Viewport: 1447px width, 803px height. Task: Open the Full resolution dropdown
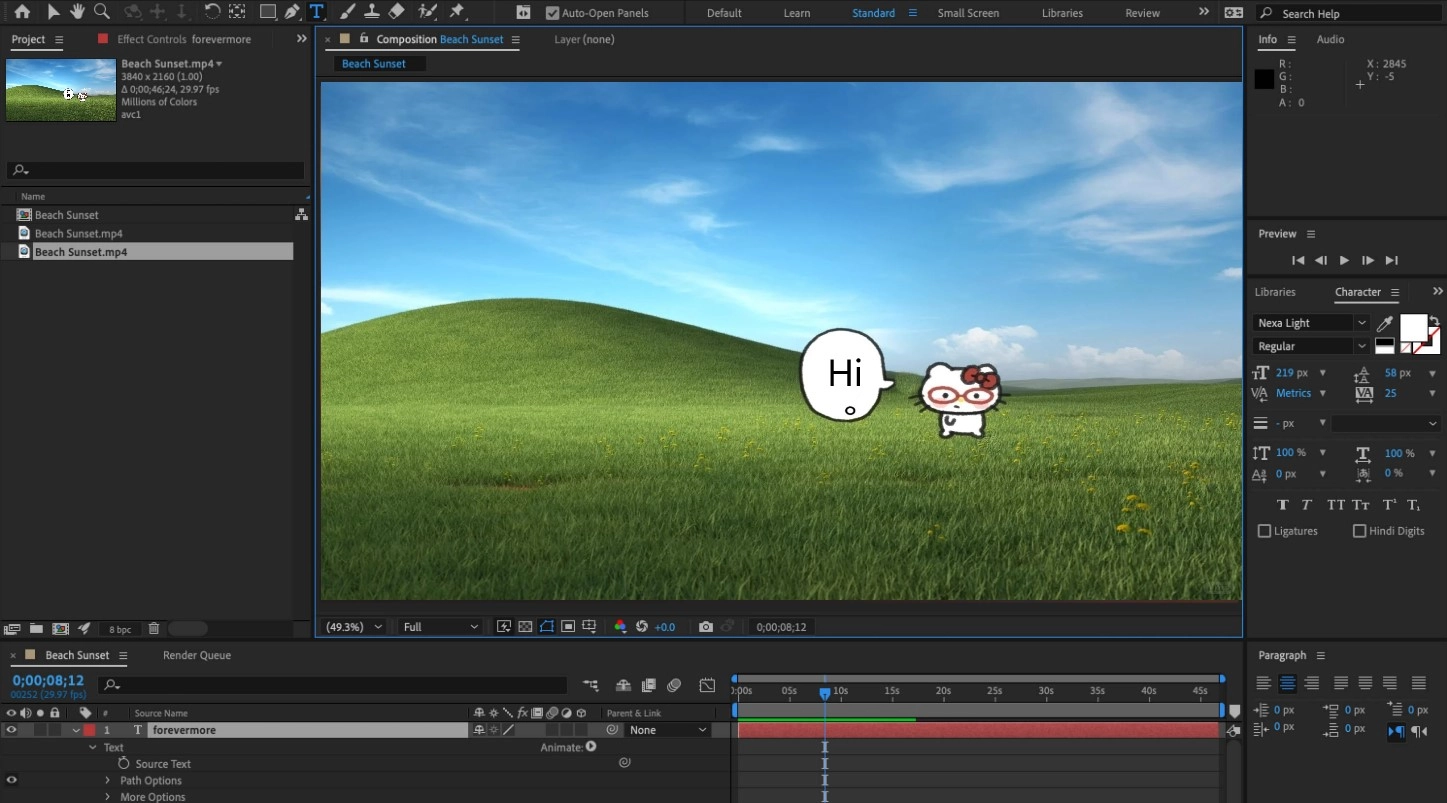click(x=440, y=627)
